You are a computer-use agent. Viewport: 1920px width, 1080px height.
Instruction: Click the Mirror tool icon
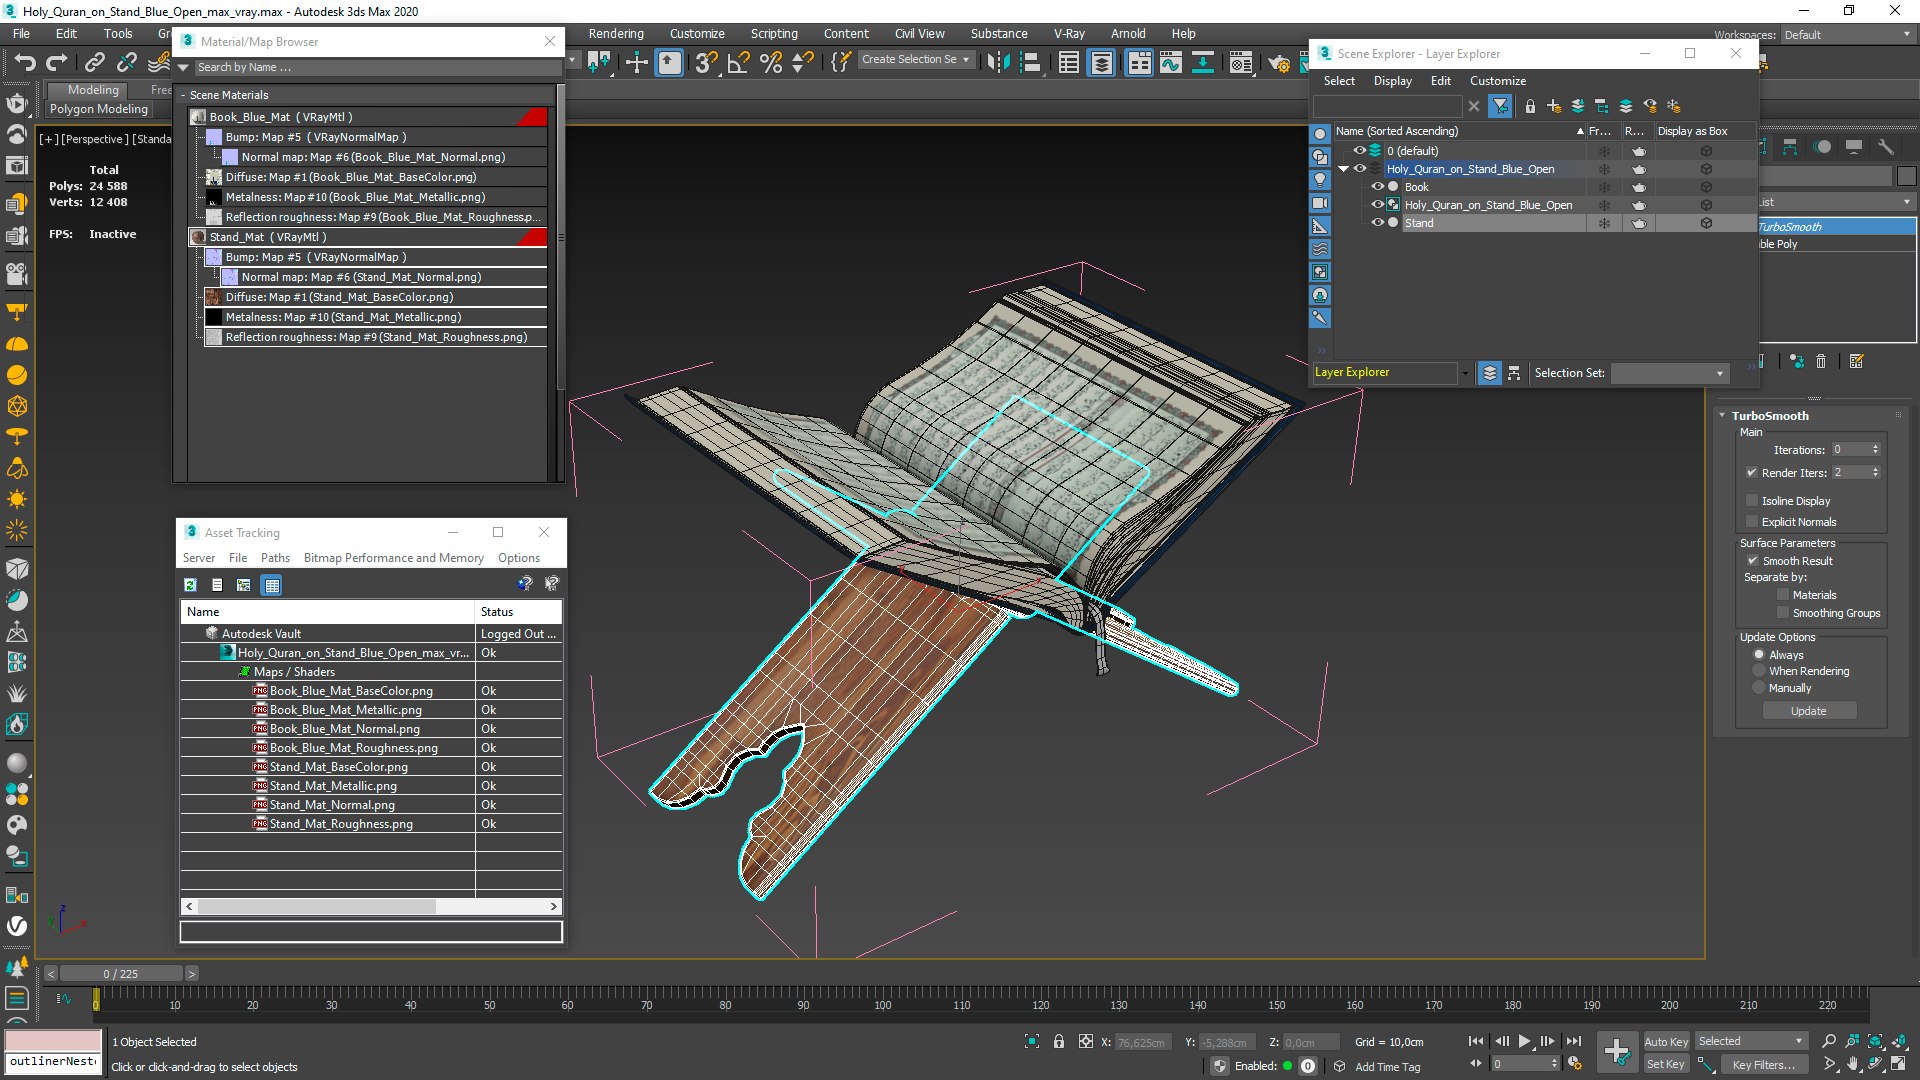(997, 63)
